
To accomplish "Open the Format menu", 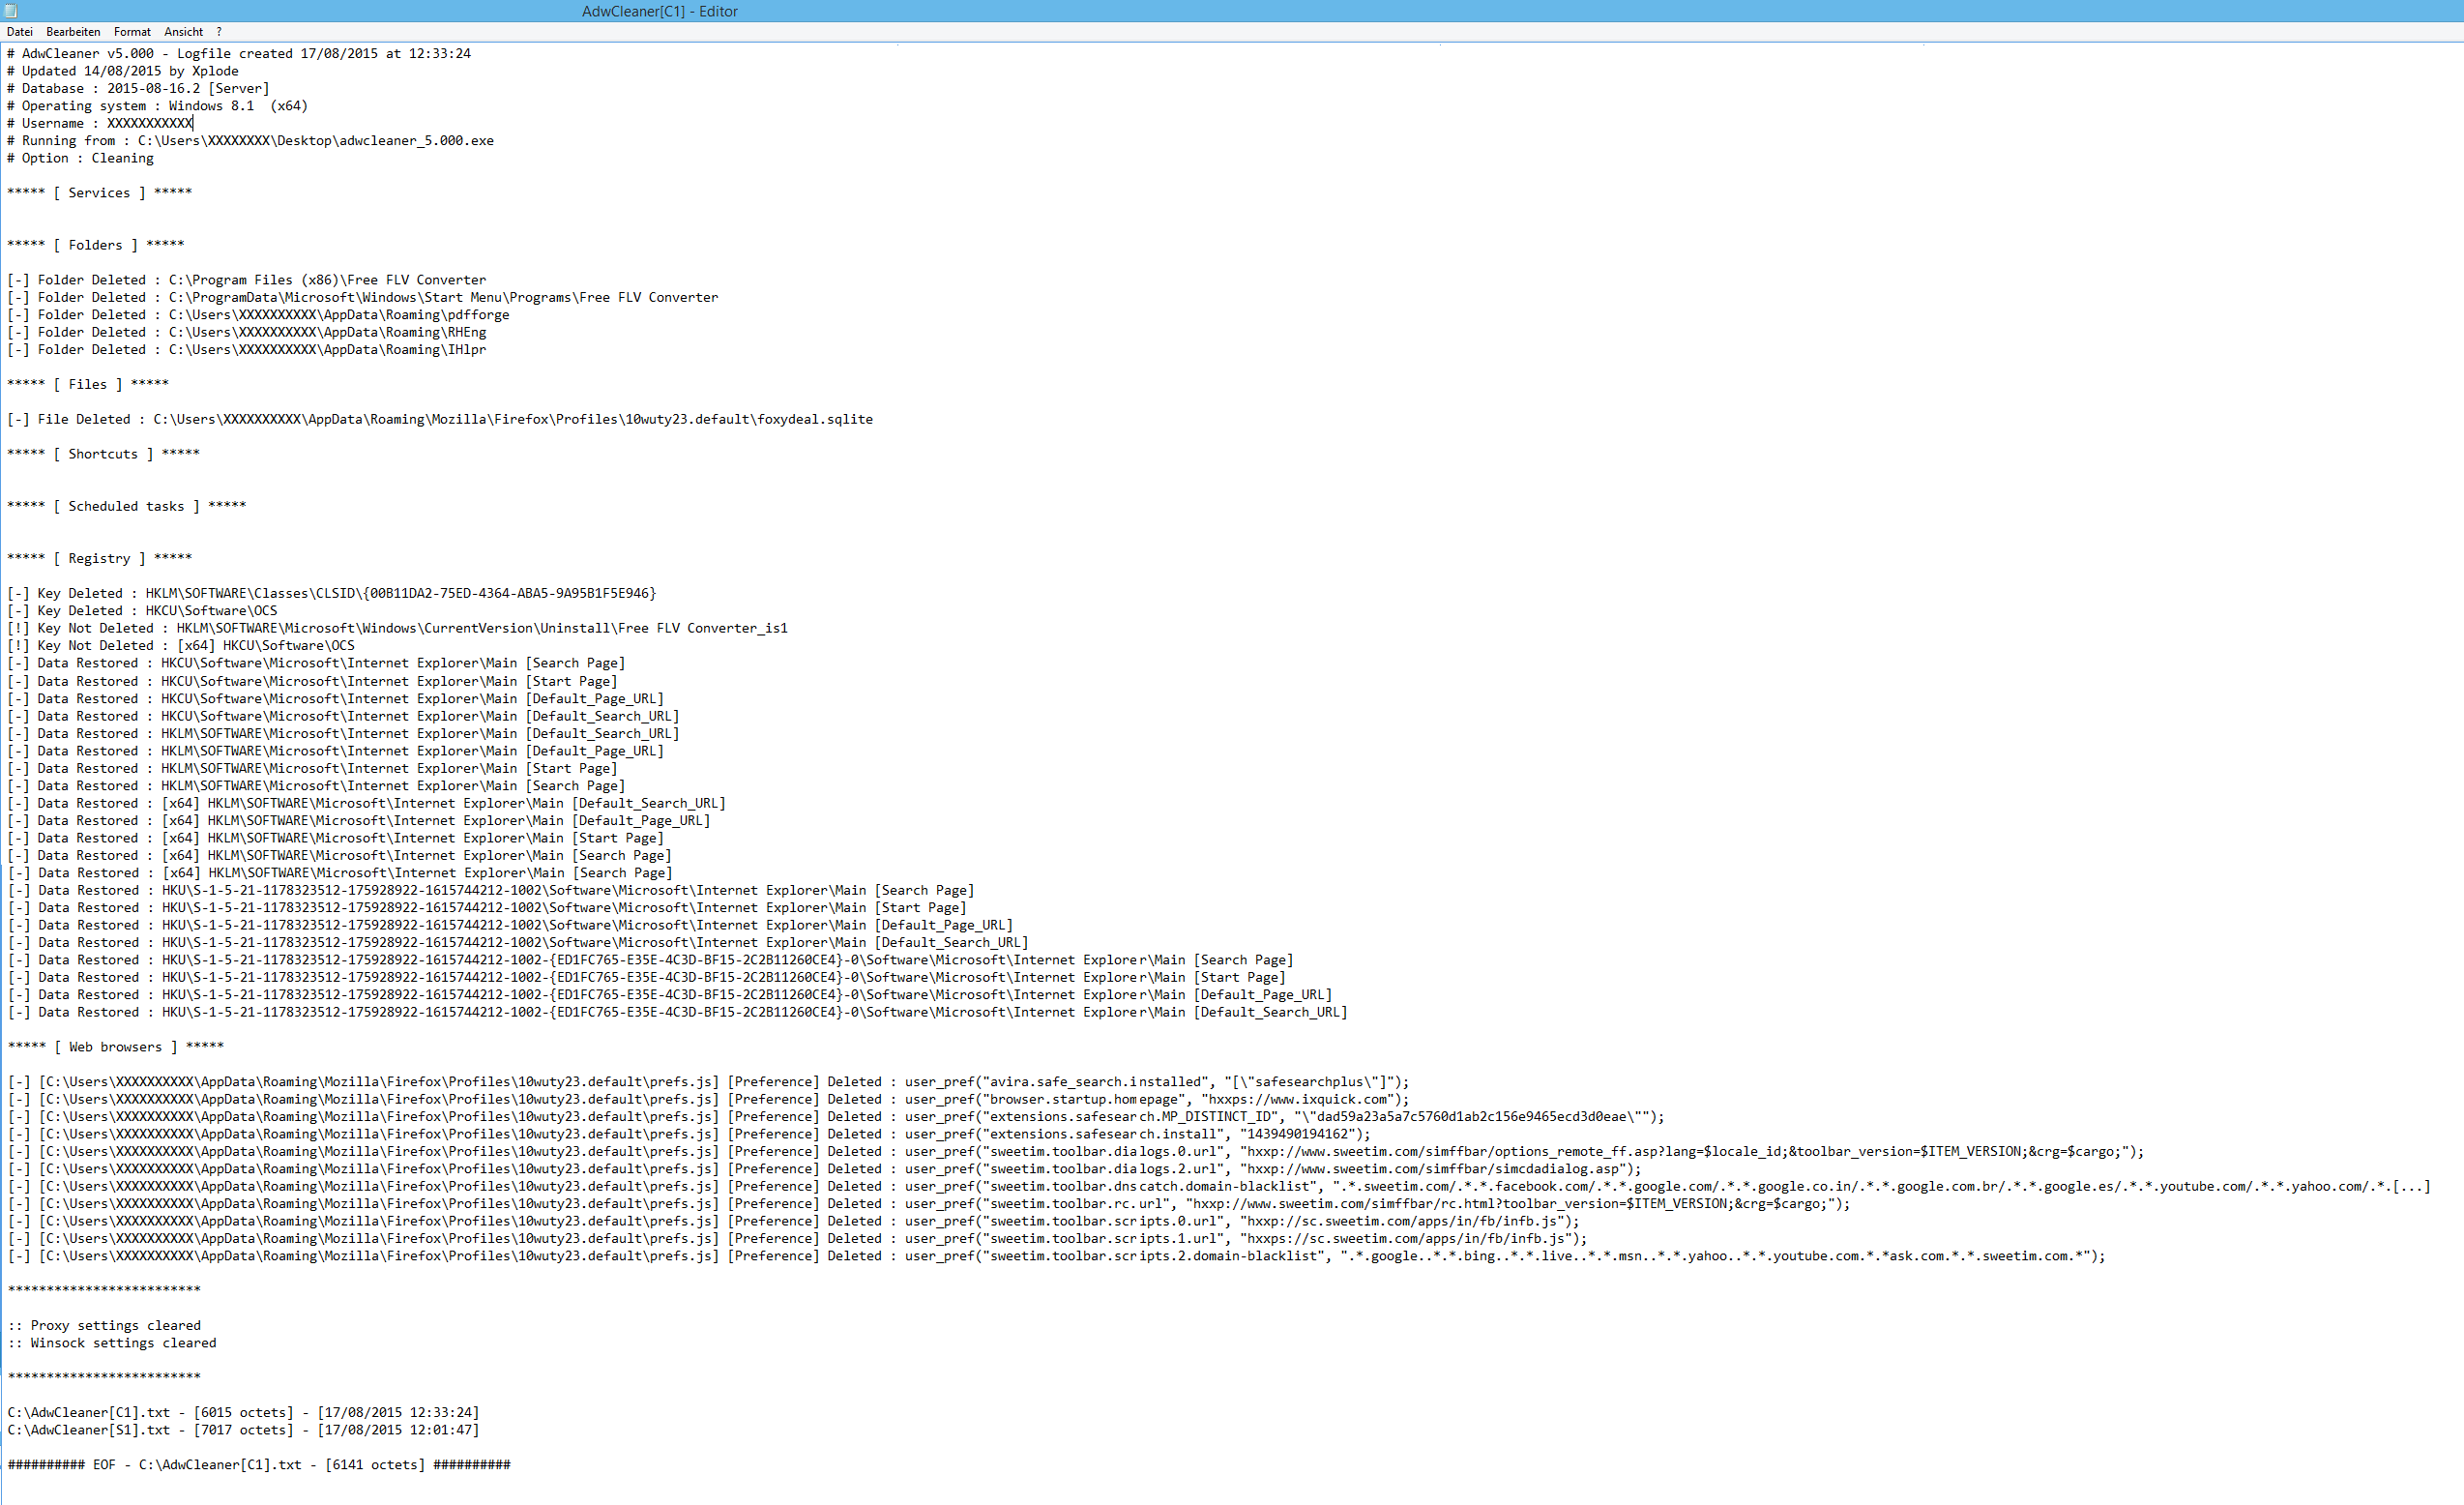I will click(x=132, y=32).
